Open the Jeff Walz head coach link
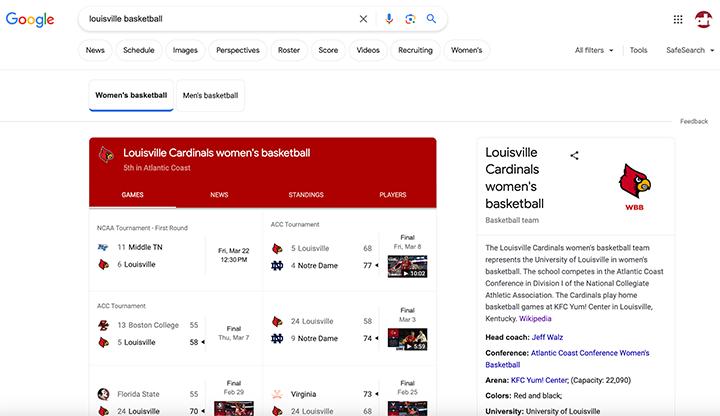720x416 pixels. coord(547,337)
